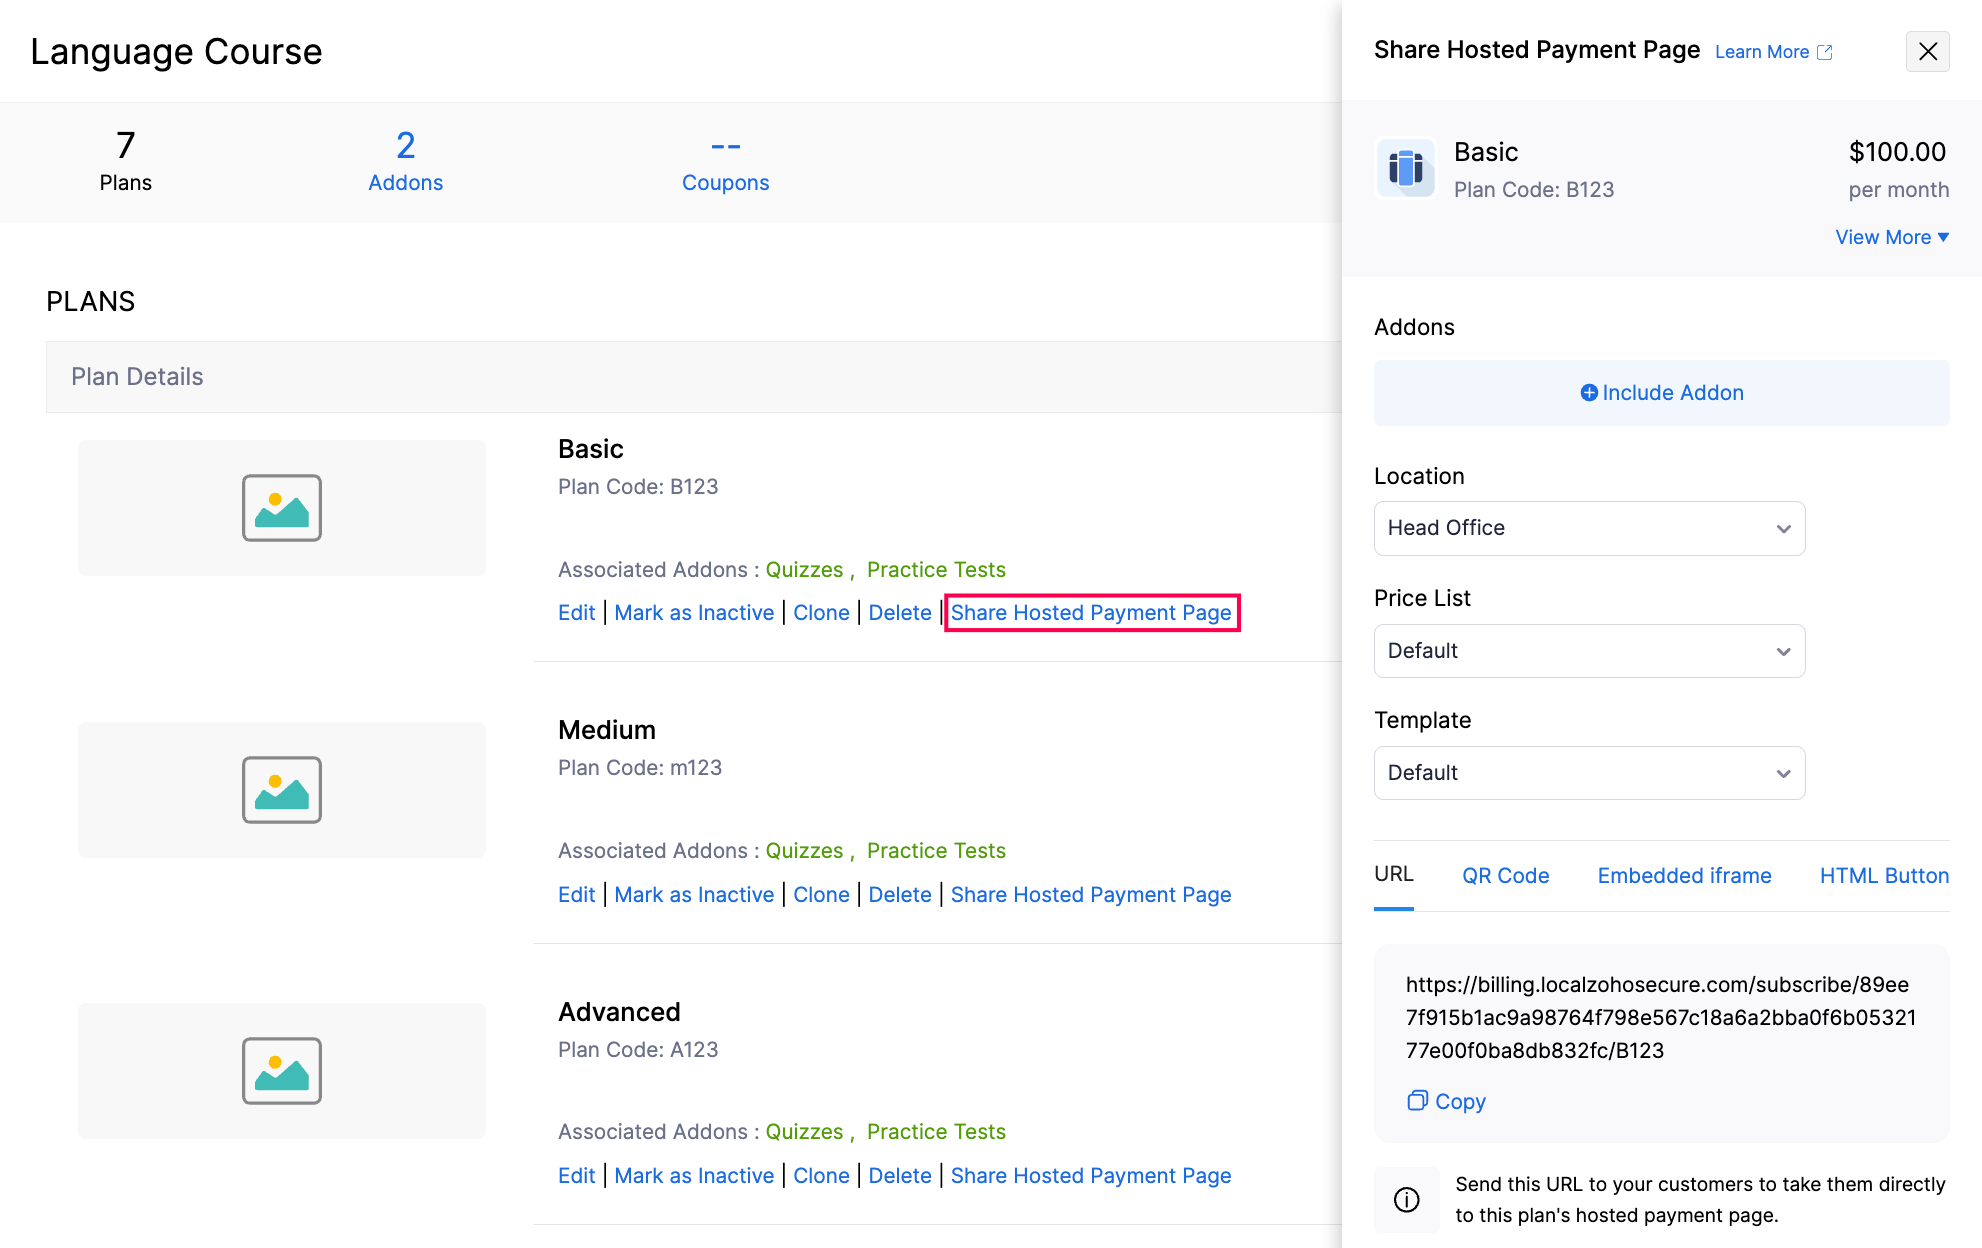The width and height of the screenshot is (1982, 1248).
Task: Clone the Advanced plan
Action: point(821,1176)
